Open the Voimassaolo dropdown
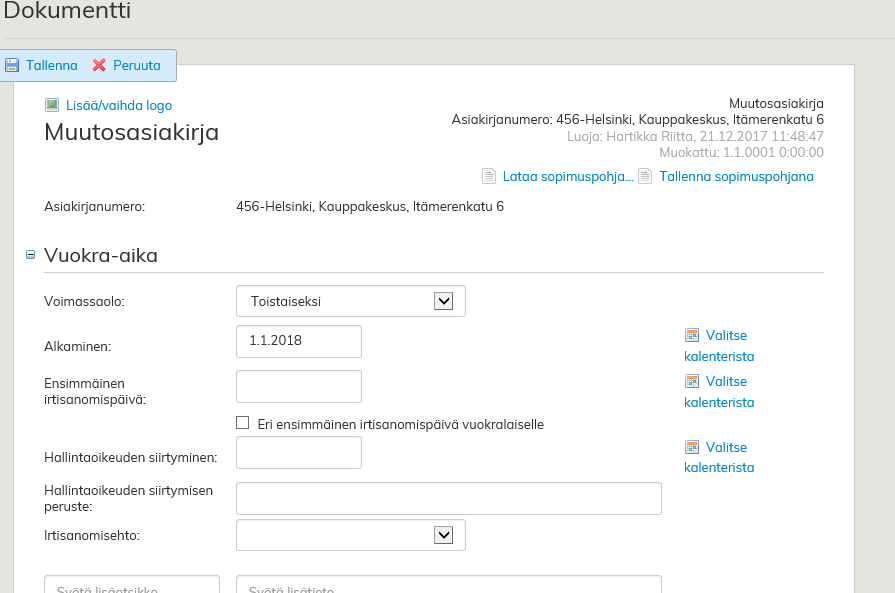Image resolution: width=895 pixels, height=593 pixels. click(444, 301)
